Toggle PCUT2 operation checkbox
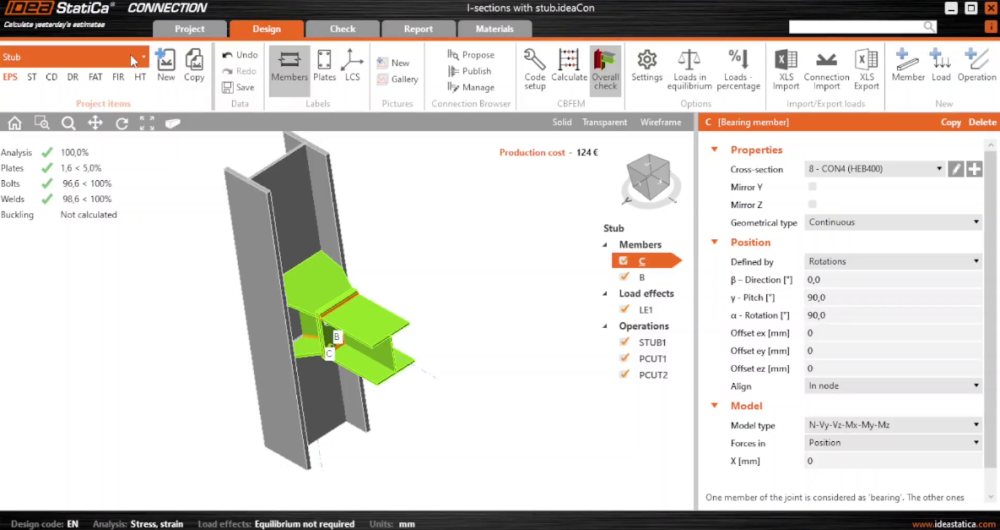Viewport: 1000px width, 530px height. coord(624,374)
